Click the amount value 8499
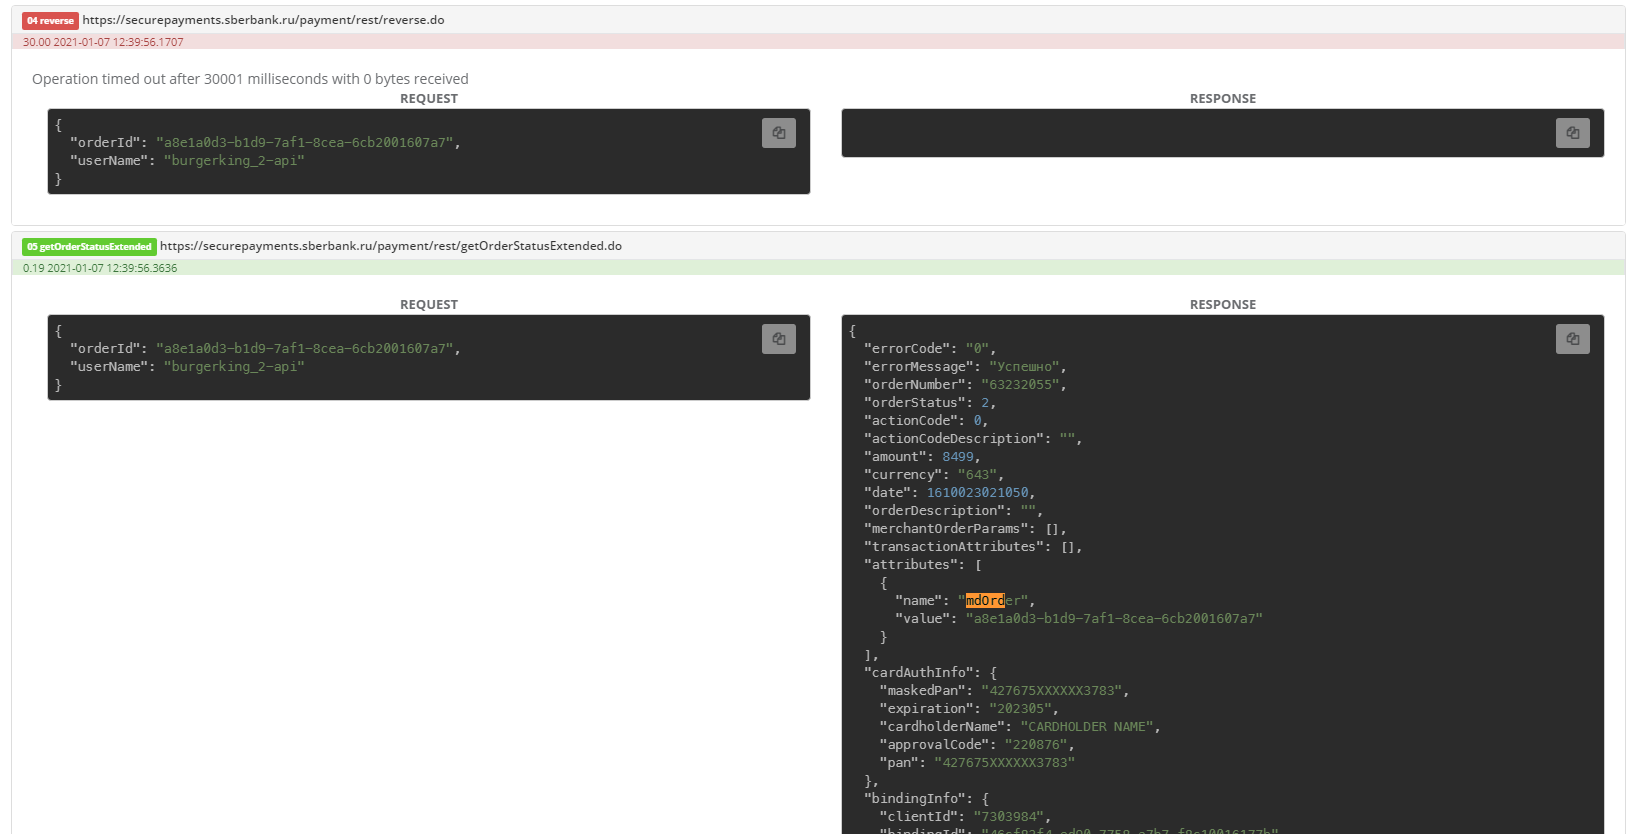Image resolution: width=1636 pixels, height=834 pixels. point(957,457)
